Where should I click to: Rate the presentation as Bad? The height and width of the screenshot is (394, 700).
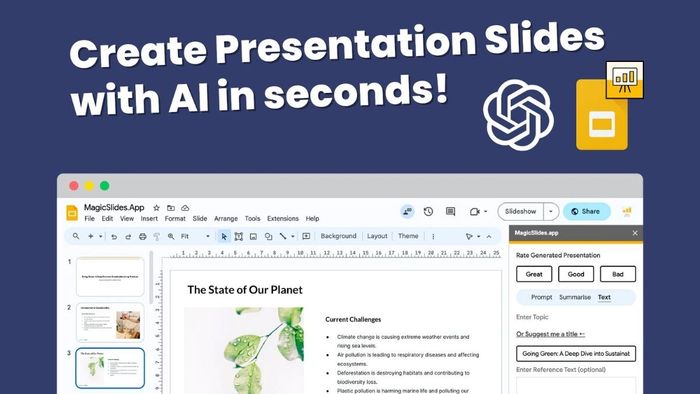pyautogui.click(x=618, y=274)
